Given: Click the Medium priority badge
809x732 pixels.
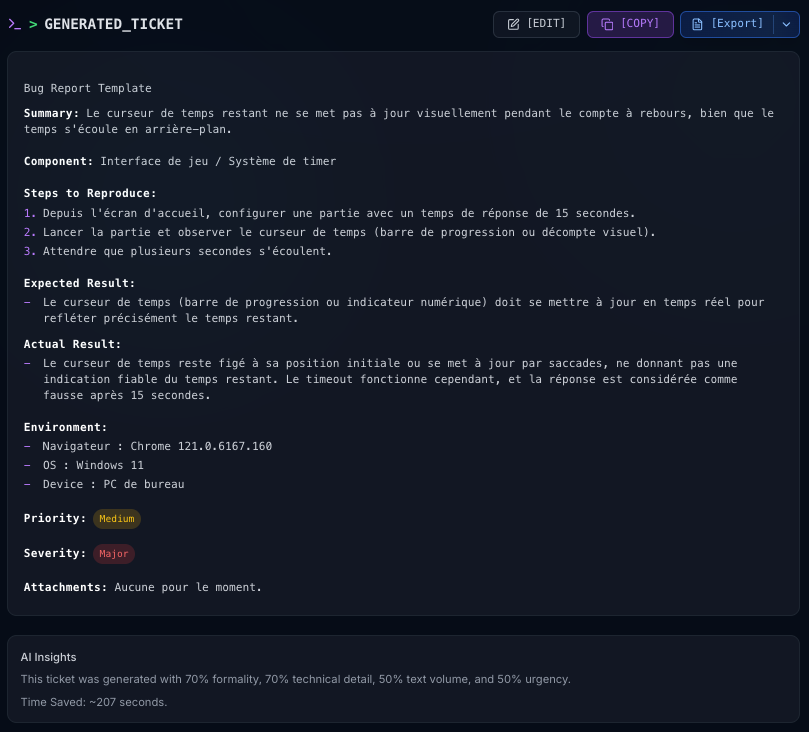Looking at the screenshot, I should click(117, 519).
